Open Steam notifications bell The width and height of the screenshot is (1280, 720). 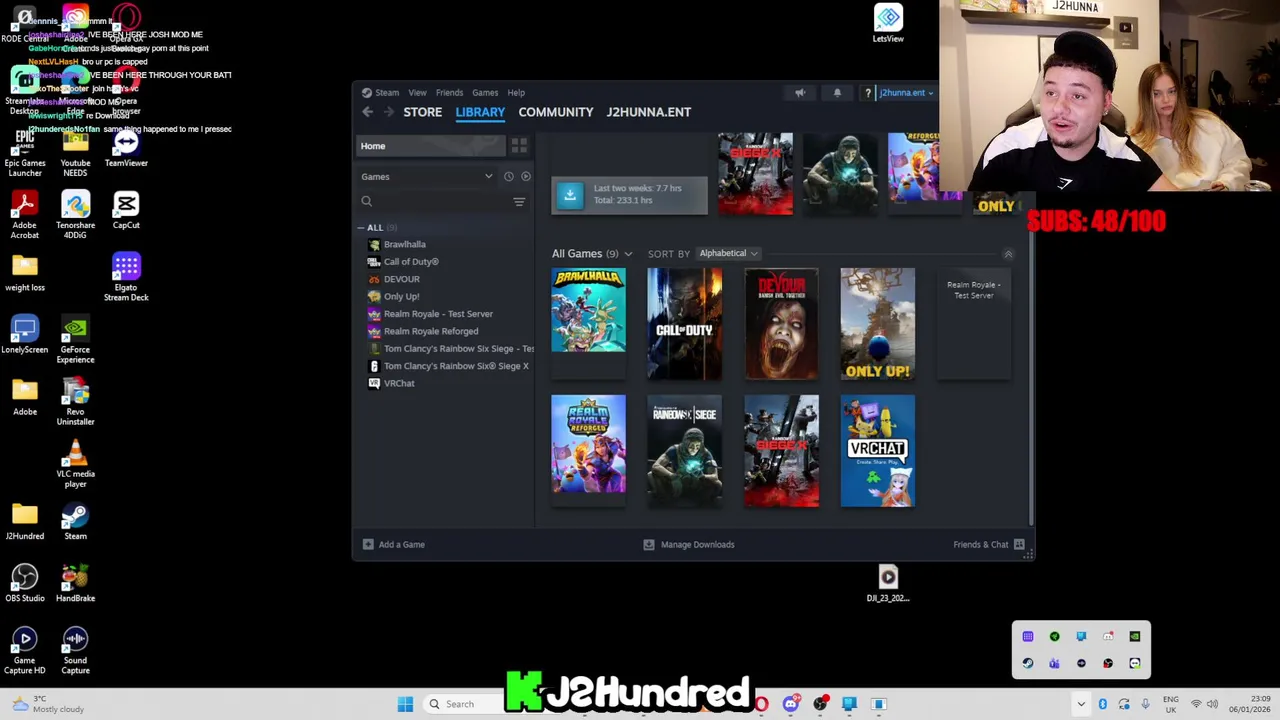pyautogui.click(x=837, y=93)
